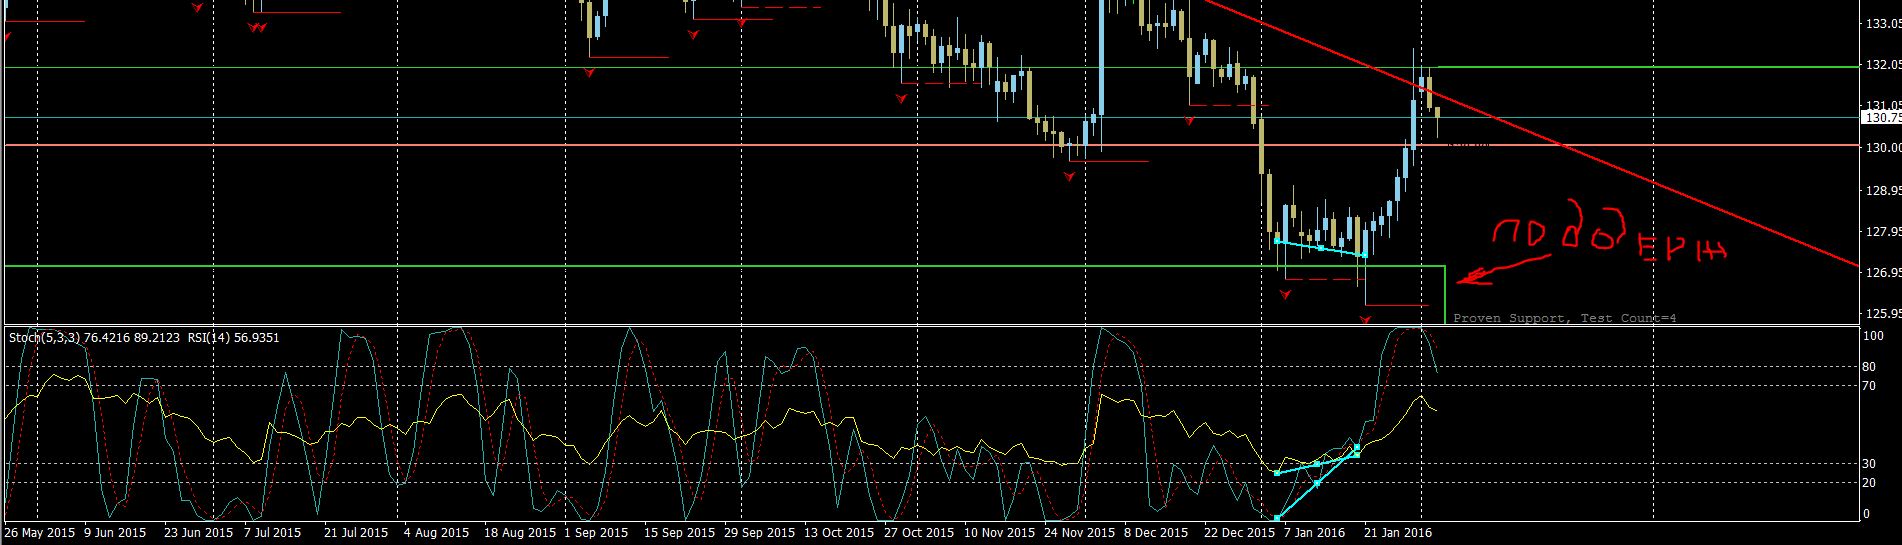
Task: Click the 133.05 price axis label
Action: [x=1883, y=25]
